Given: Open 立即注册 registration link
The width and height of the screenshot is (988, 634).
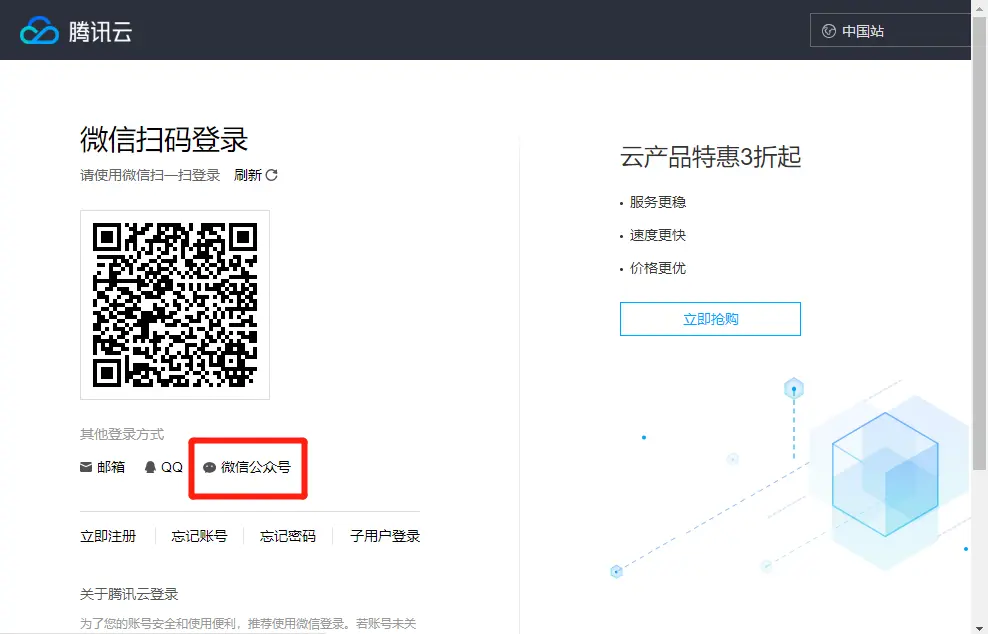Looking at the screenshot, I should pos(108,536).
